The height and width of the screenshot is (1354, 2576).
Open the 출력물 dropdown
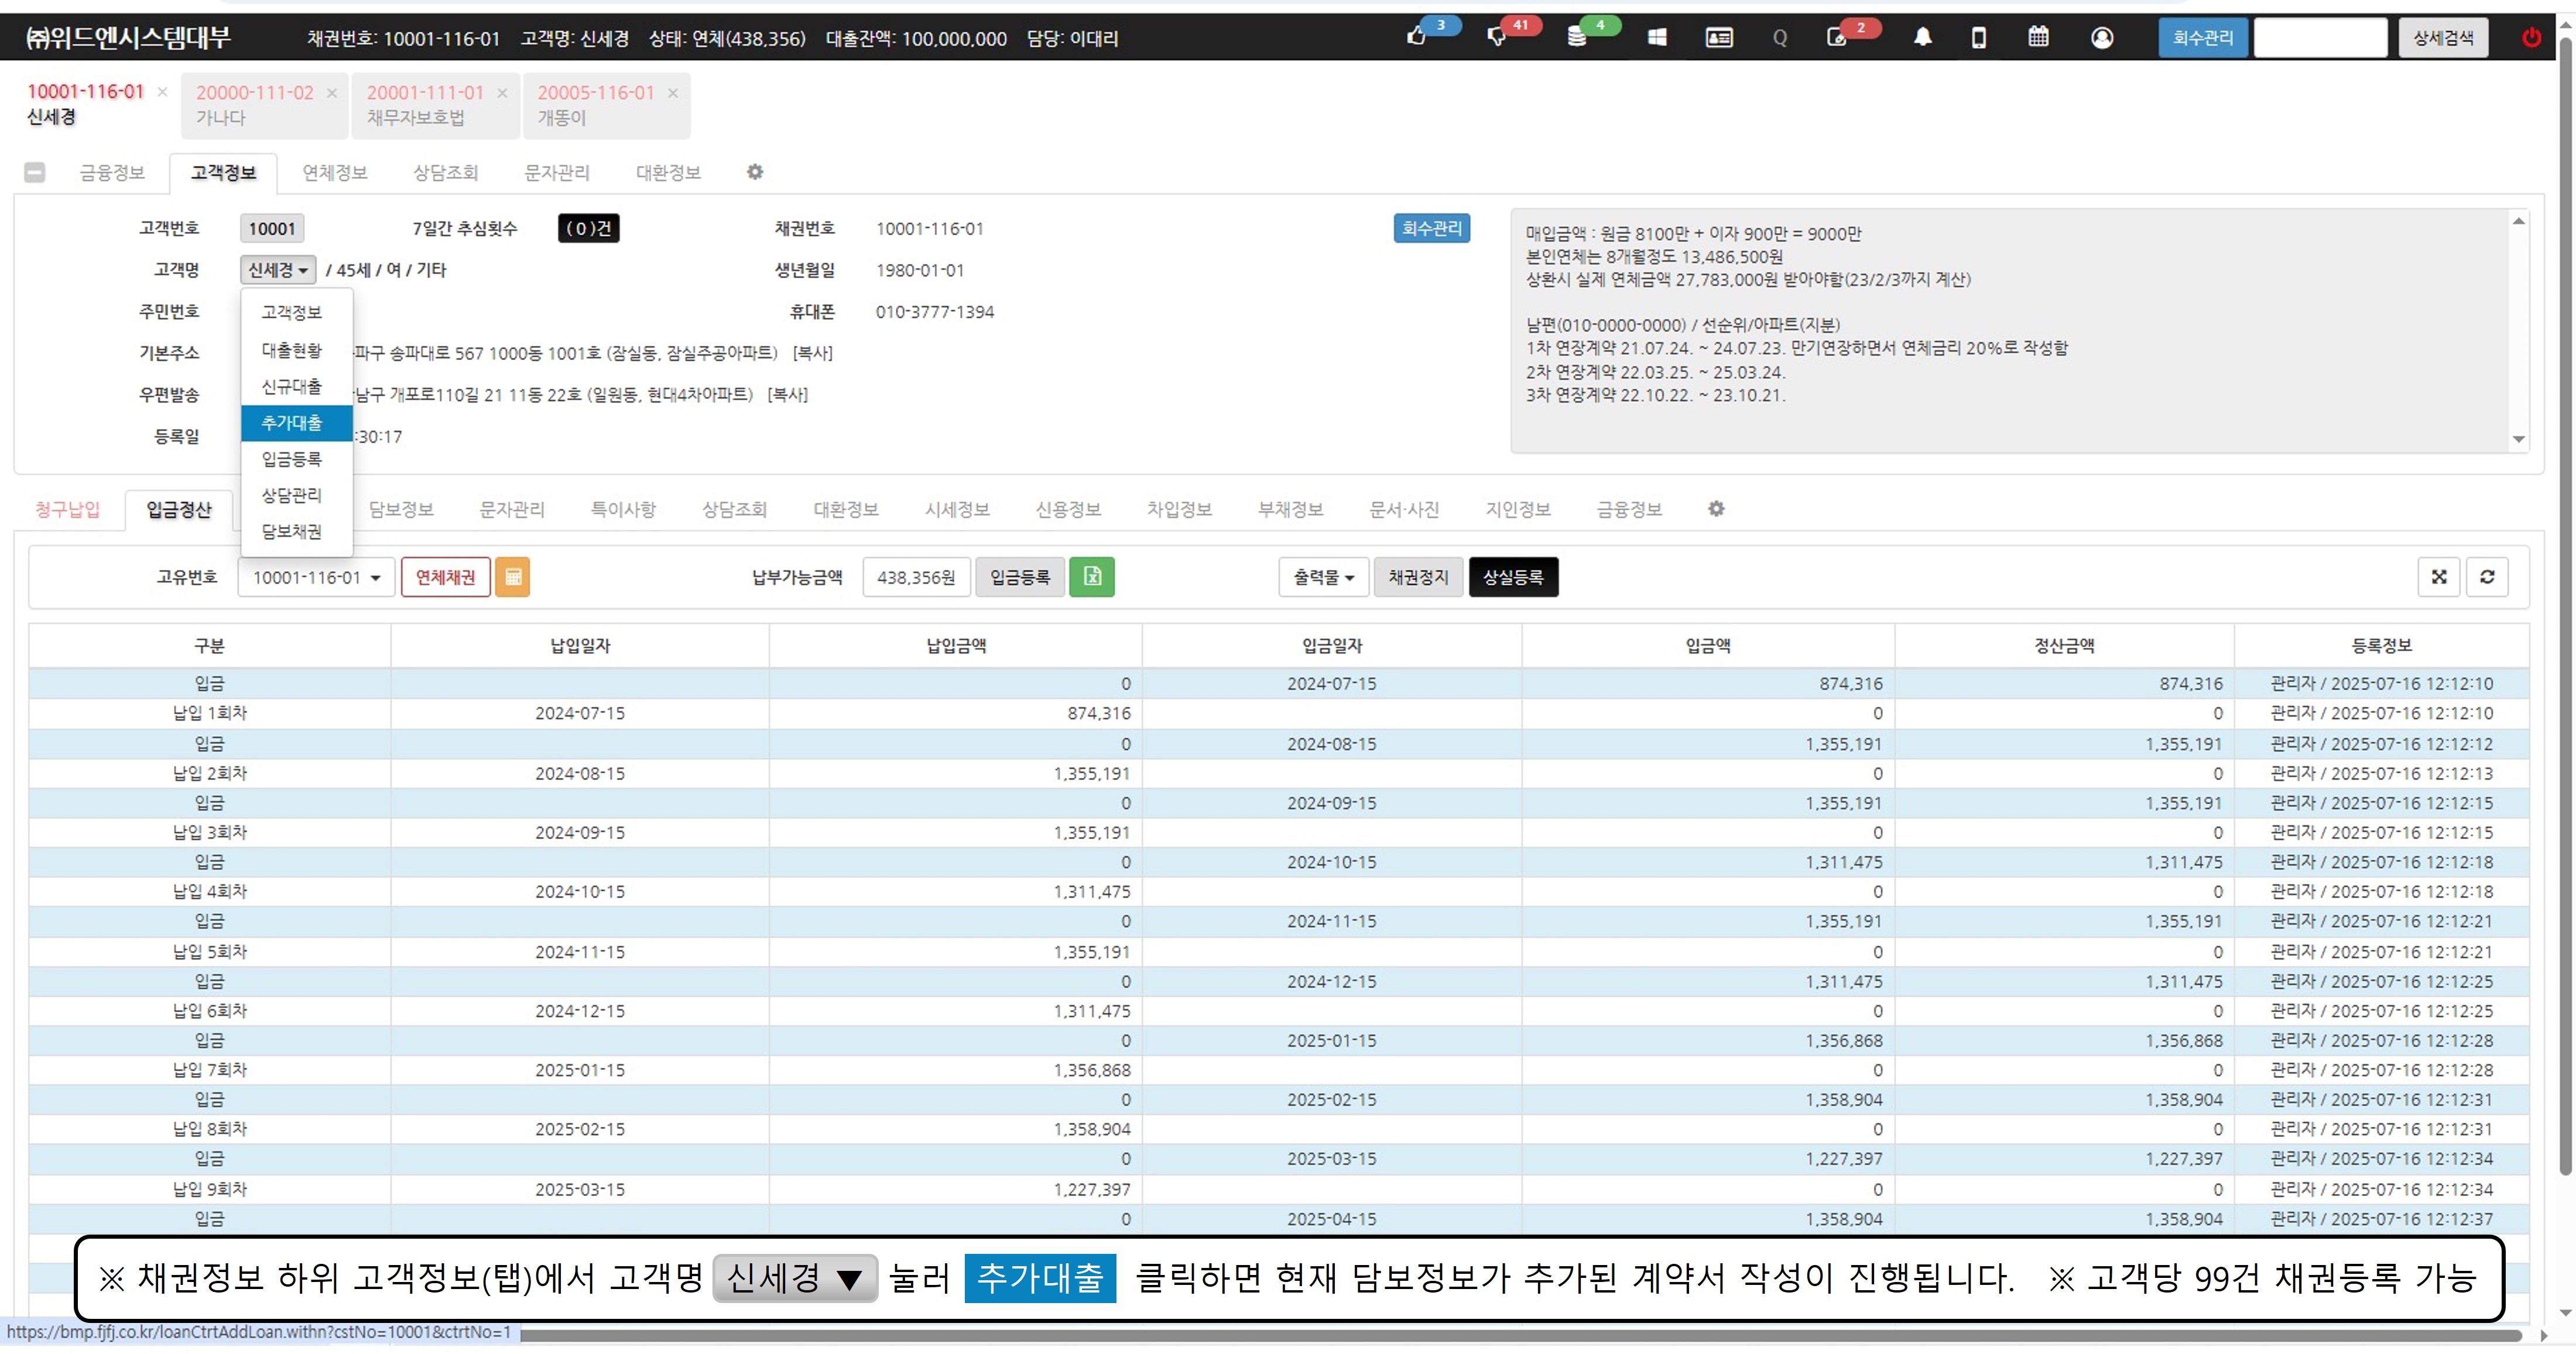point(1322,577)
